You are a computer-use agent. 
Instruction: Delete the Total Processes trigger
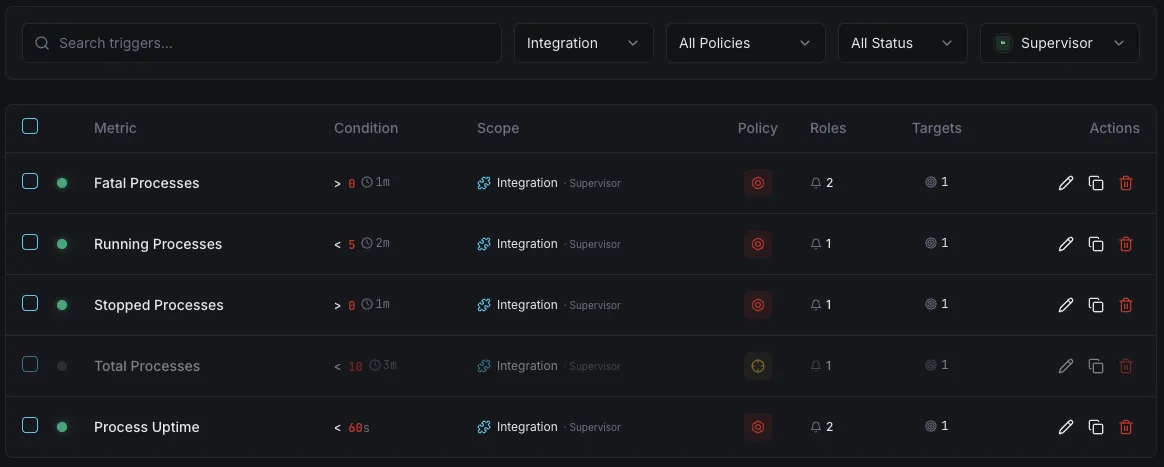pos(1126,365)
